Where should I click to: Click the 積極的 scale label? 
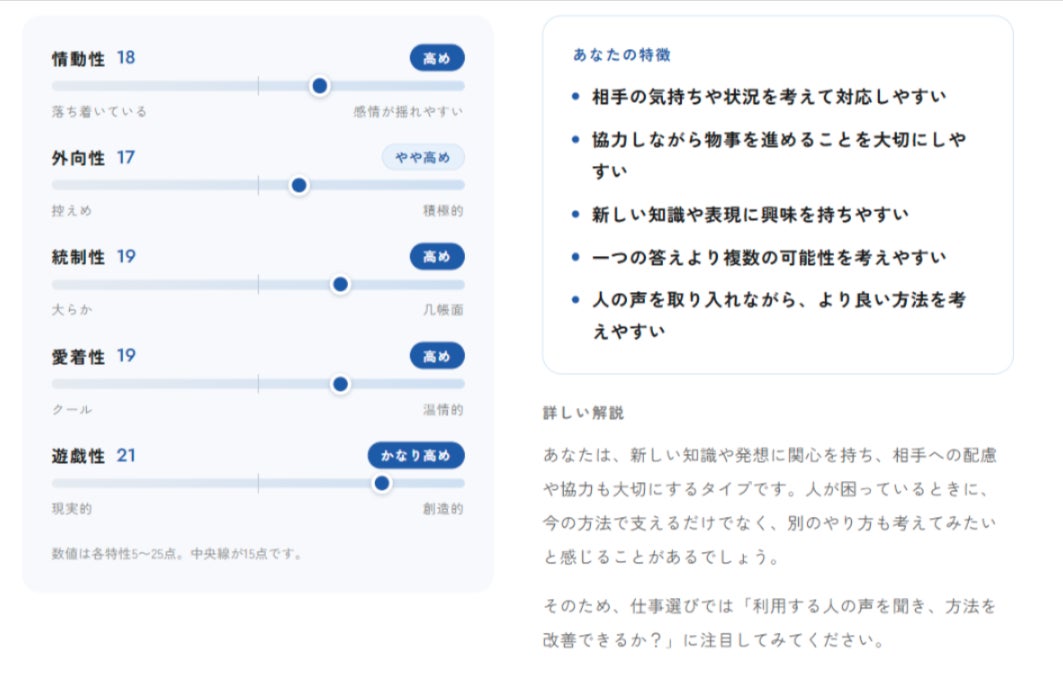tap(443, 210)
